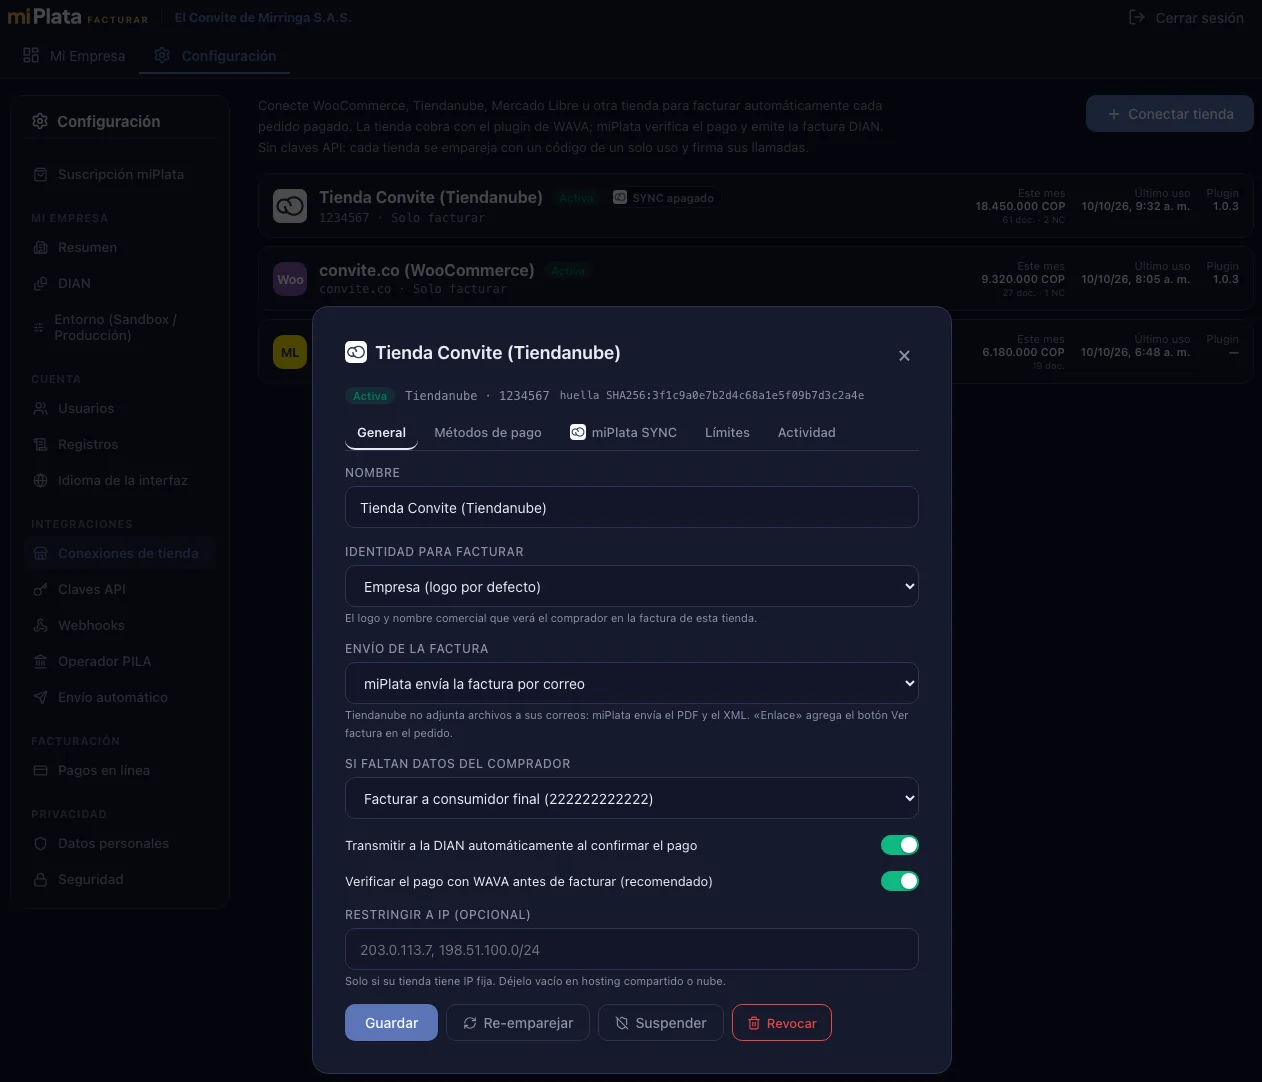Viewport: 1262px width, 1082px height.
Task: Open the Límites tab
Action: coord(727,433)
